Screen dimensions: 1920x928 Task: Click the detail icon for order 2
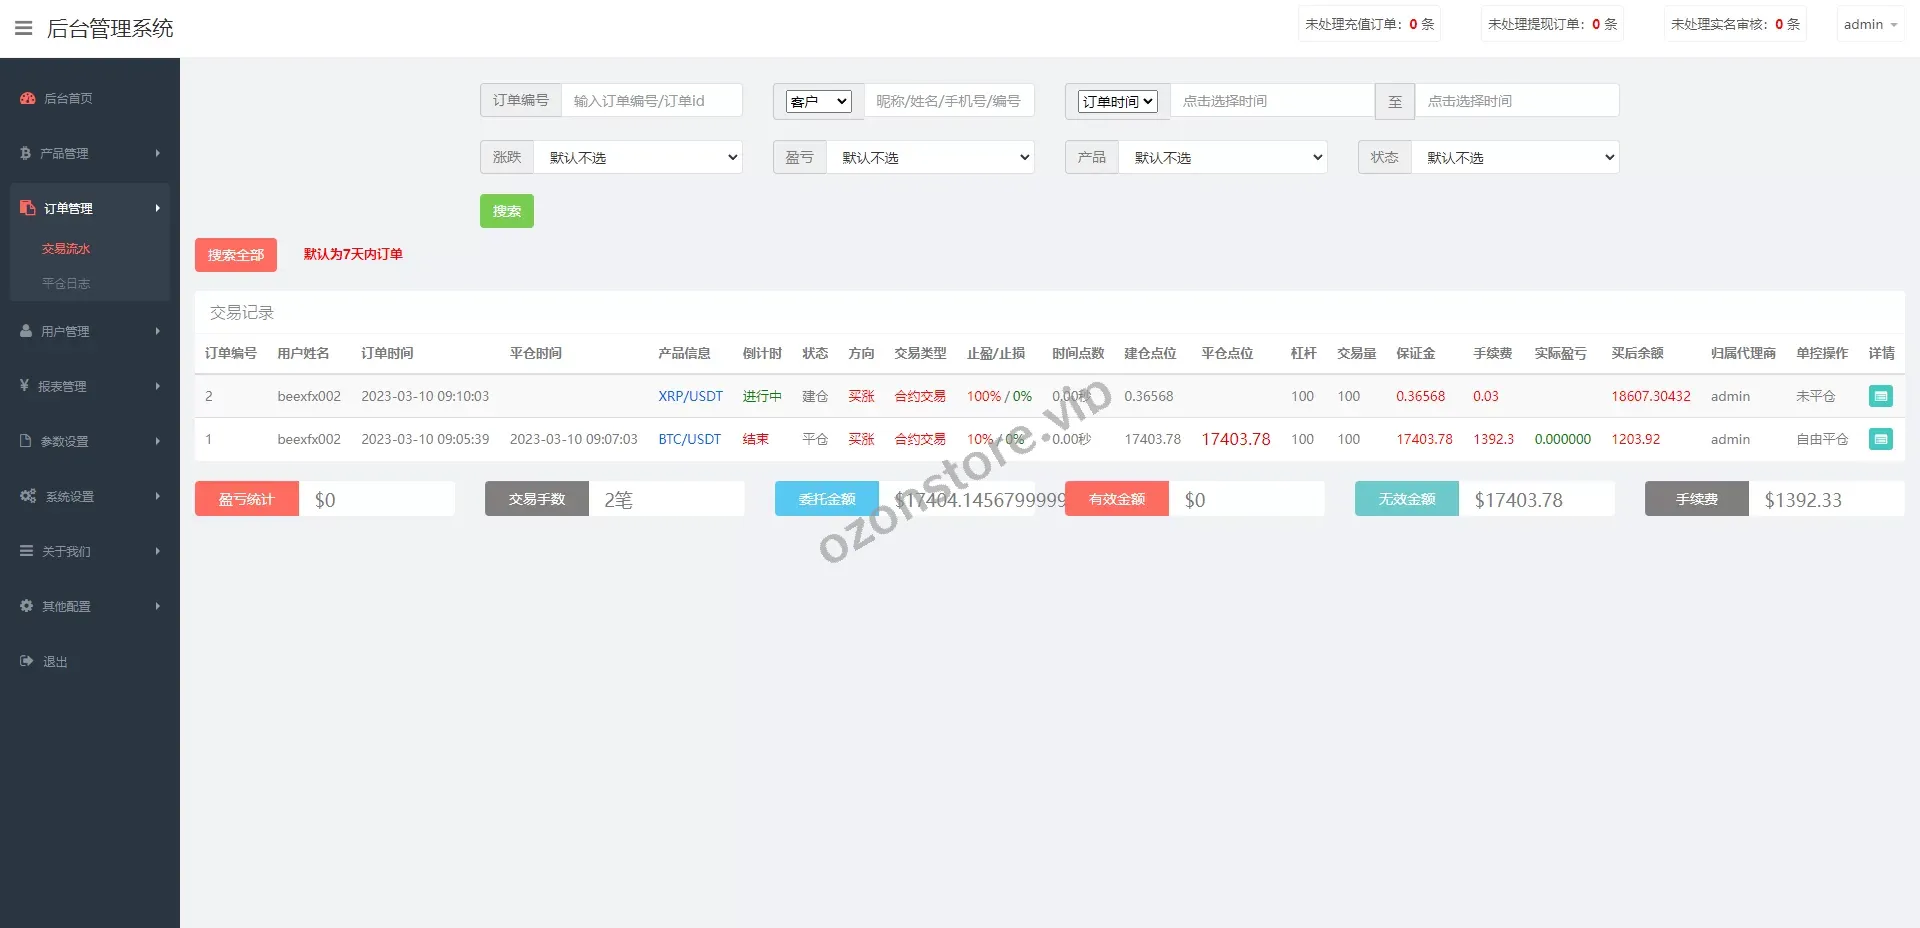tap(1880, 396)
